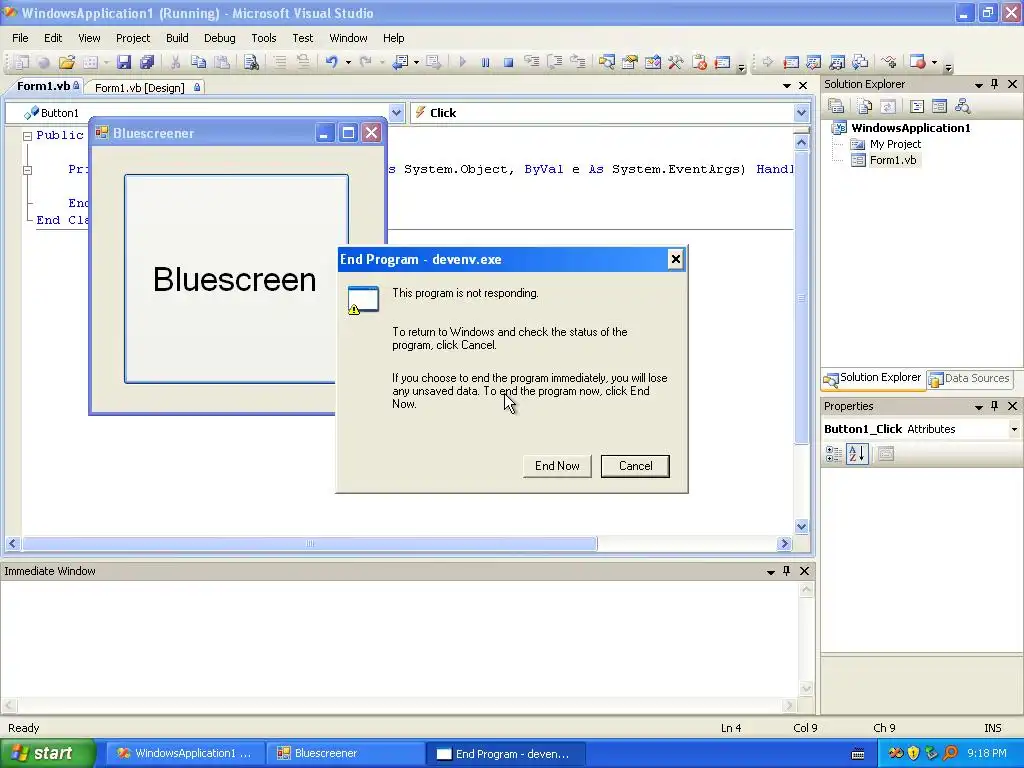Click the Paste clipboard toolbar icon
Screen dimensions: 1024x768
click(x=222, y=62)
